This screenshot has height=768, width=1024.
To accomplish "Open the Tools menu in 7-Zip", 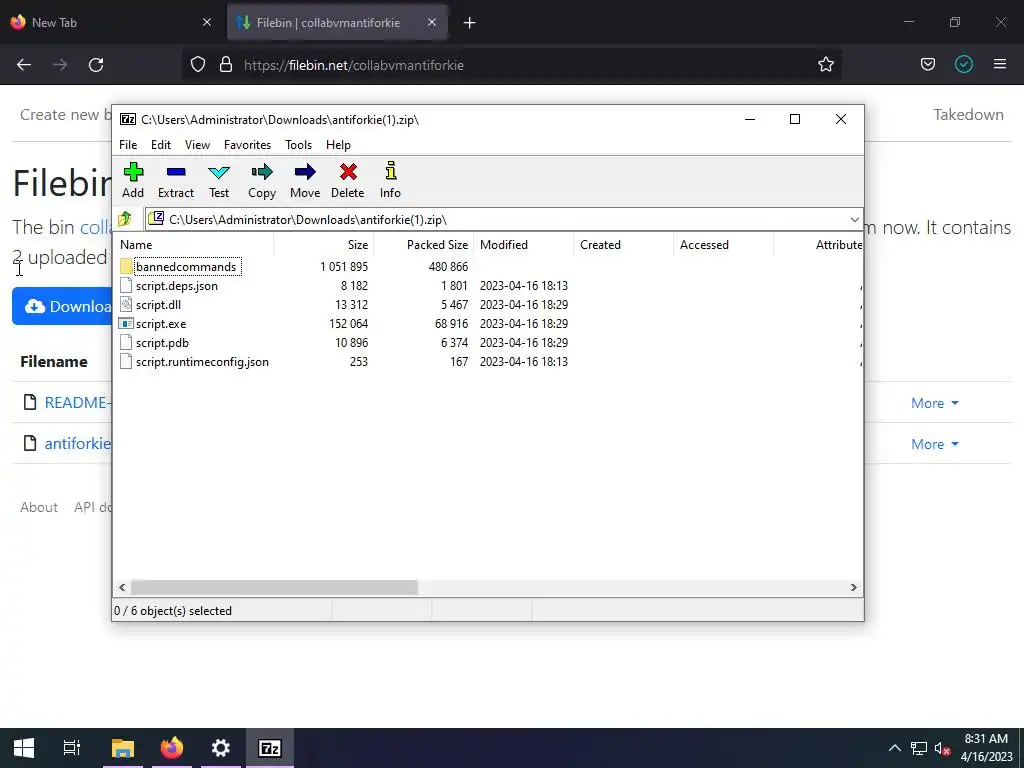I will click(x=298, y=145).
